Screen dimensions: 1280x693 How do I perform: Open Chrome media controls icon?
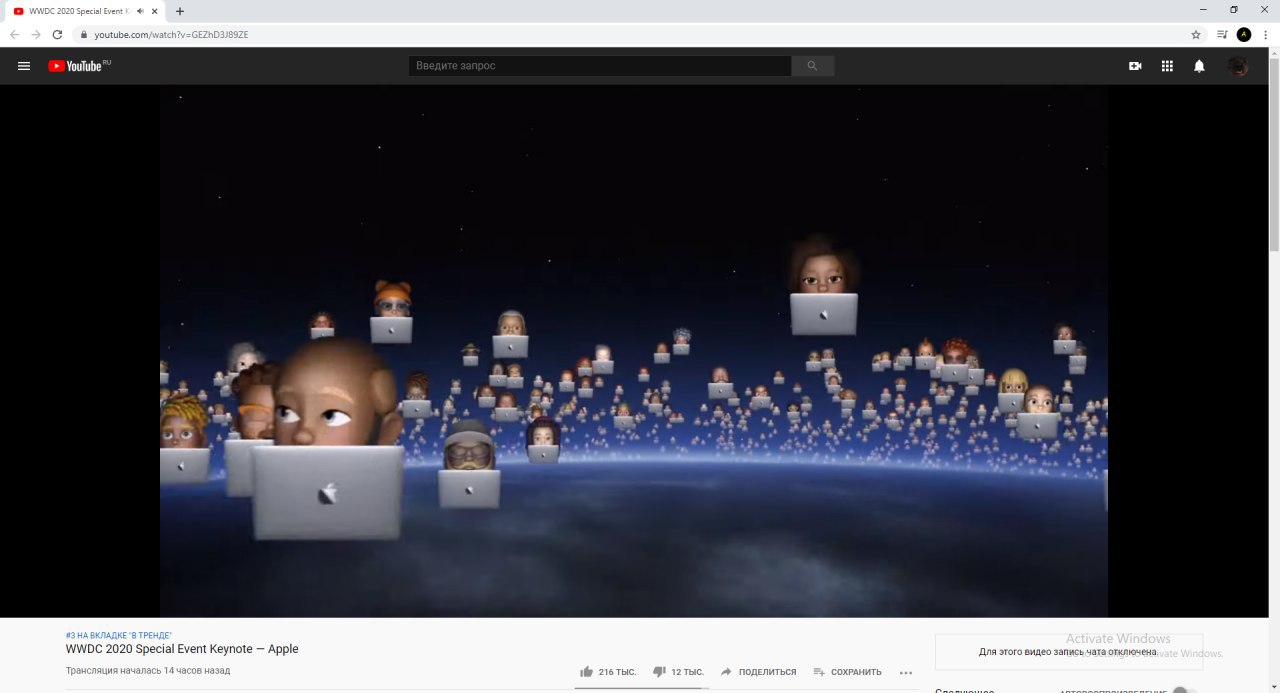1222,34
